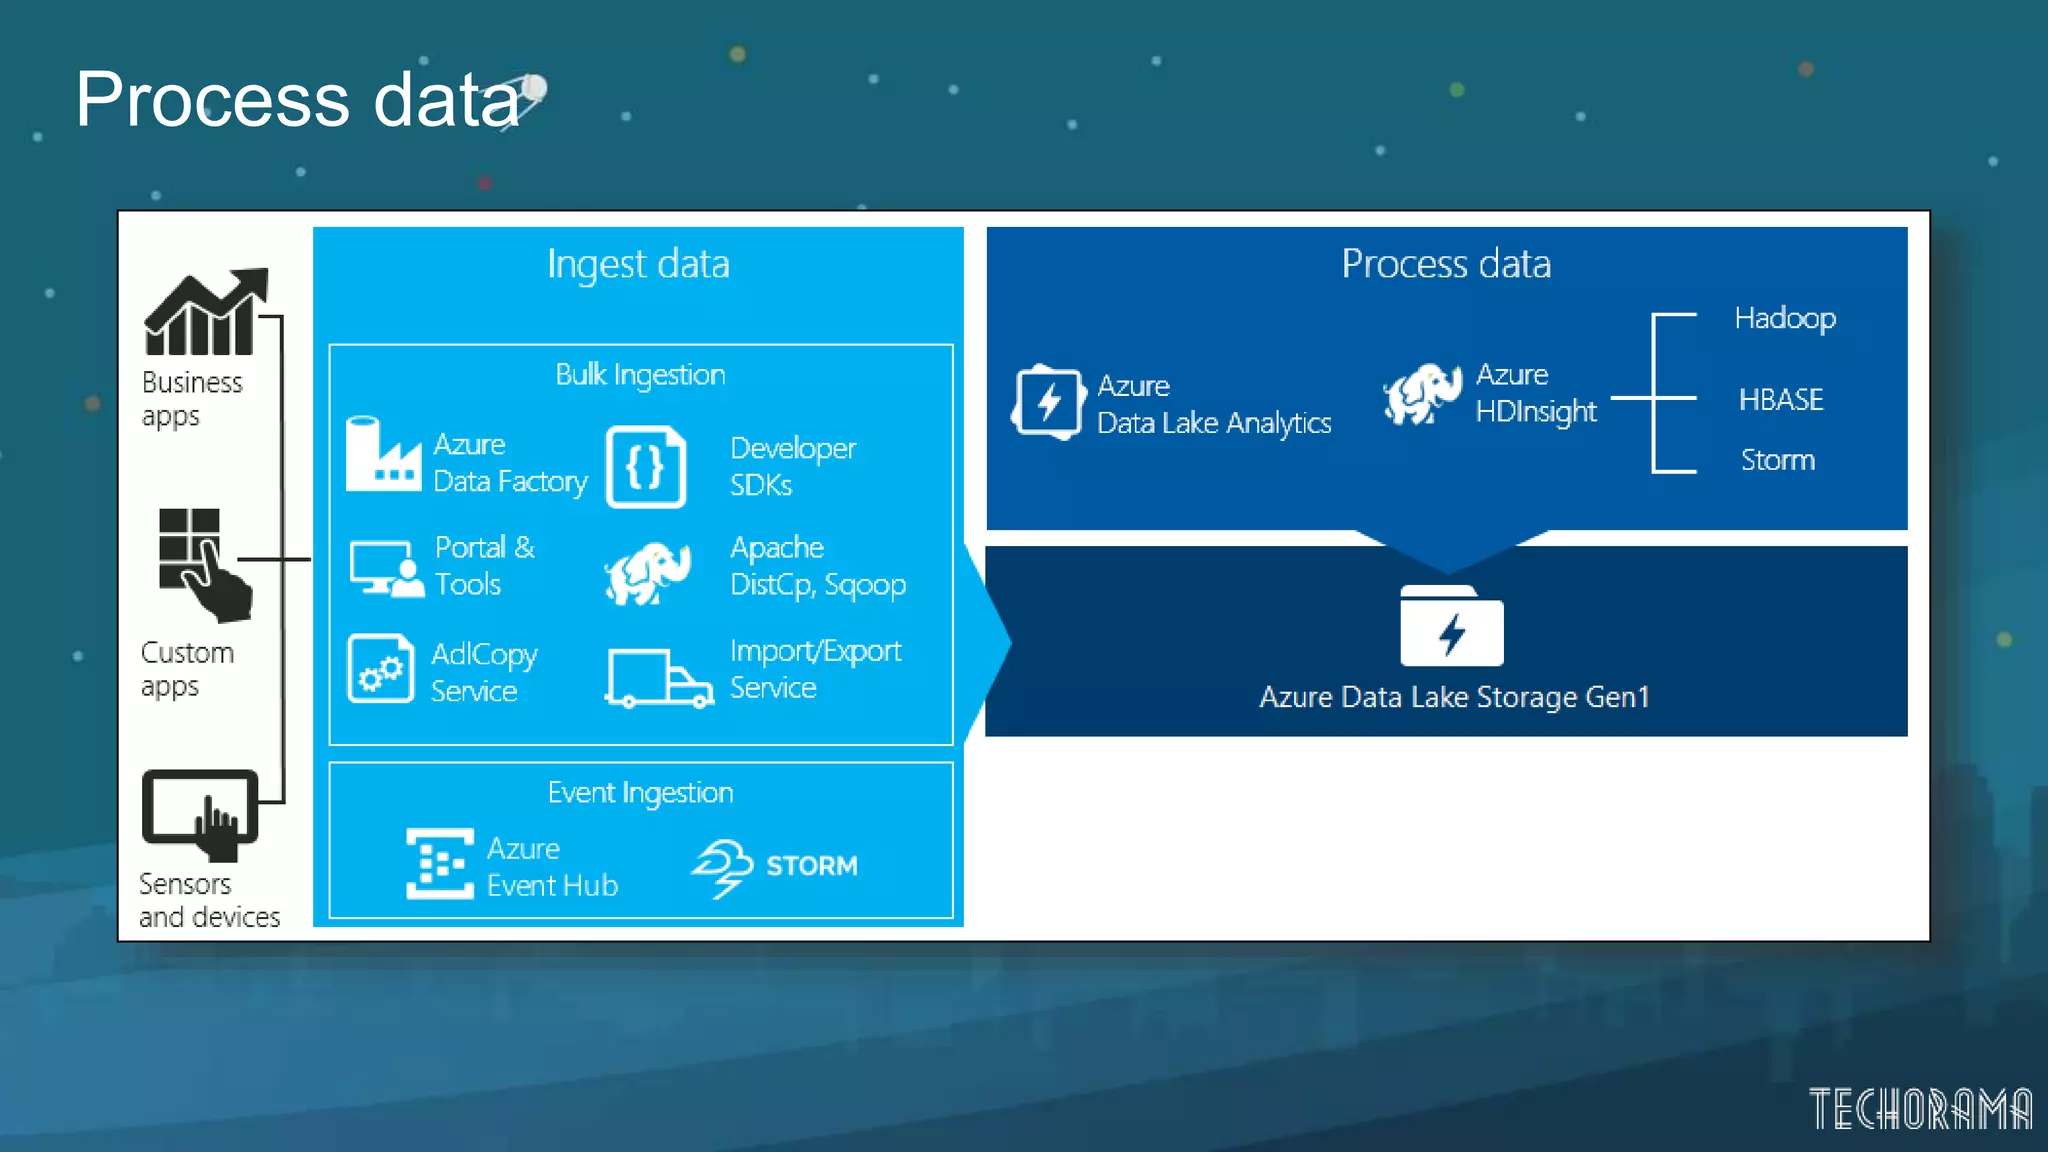
Task: Click the "AdlCopy Service" text
Action: tap(484, 673)
